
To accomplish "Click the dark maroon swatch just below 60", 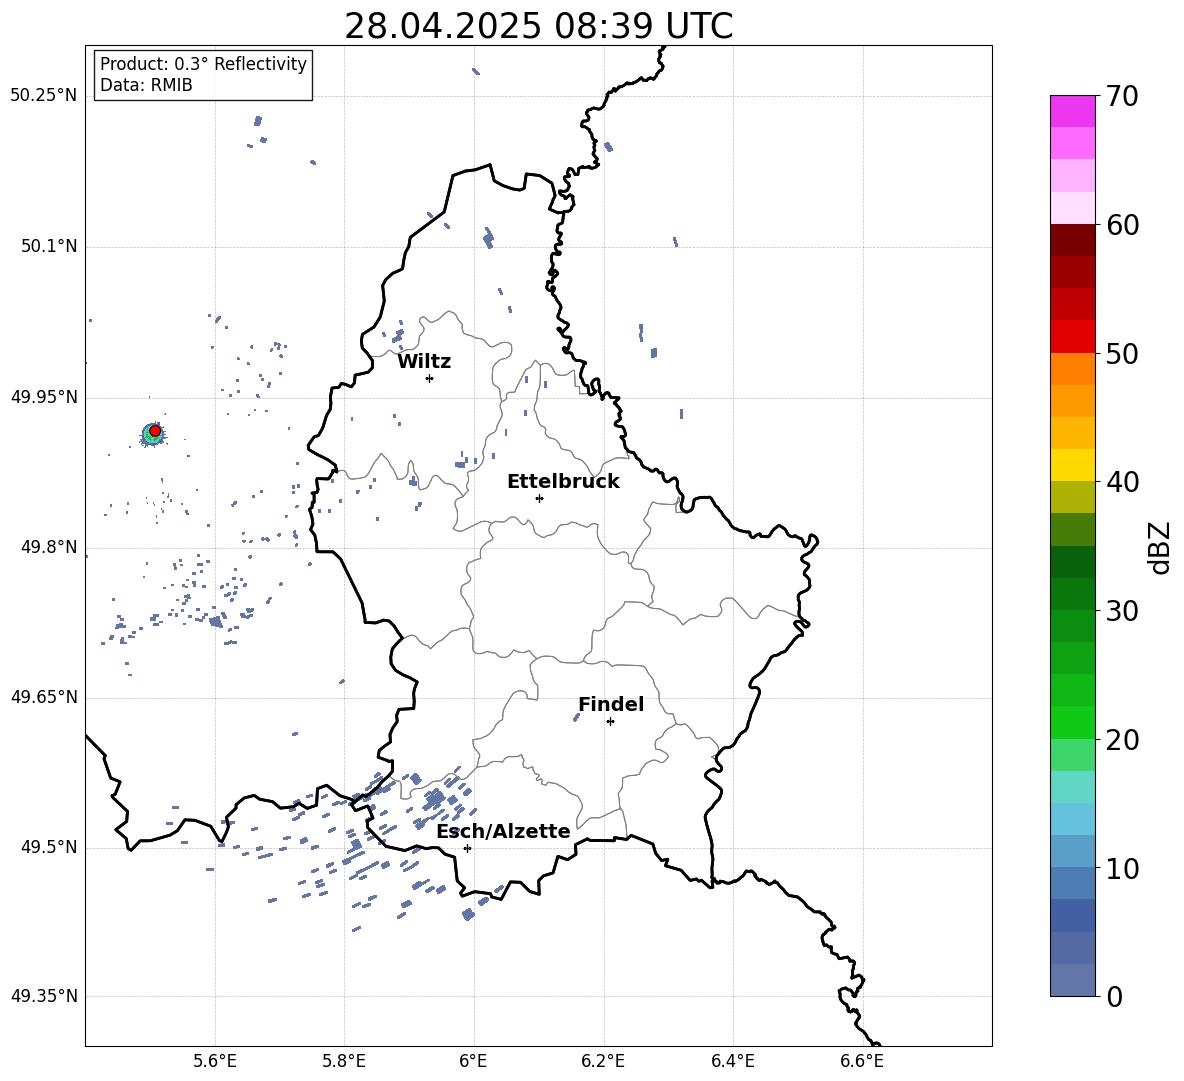I will coord(1072,240).
